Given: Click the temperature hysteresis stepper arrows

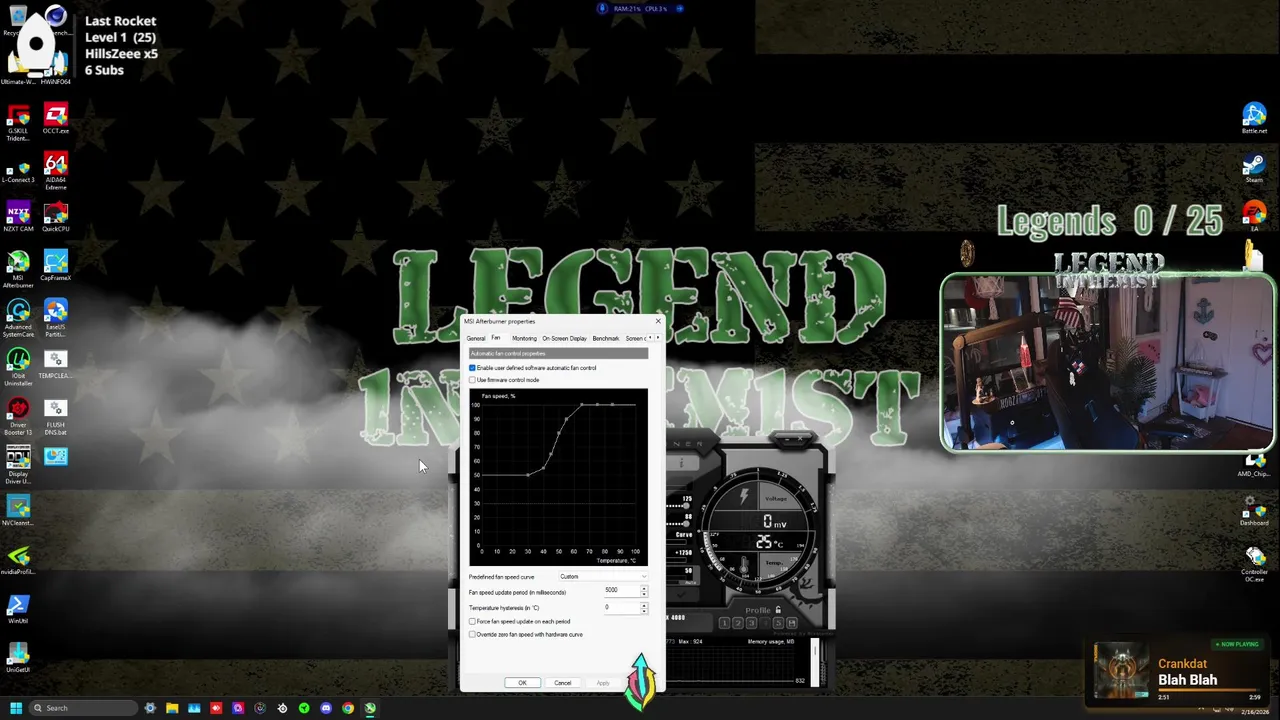Looking at the screenshot, I should (644, 608).
